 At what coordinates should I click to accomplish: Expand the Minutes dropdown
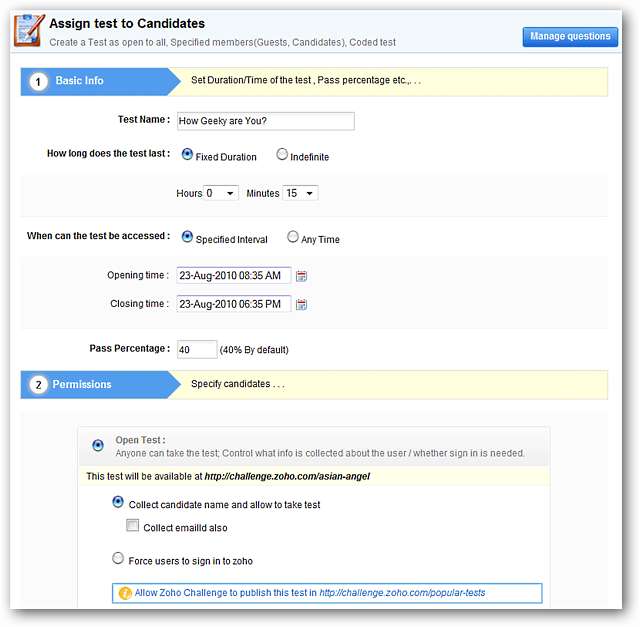click(300, 193)
